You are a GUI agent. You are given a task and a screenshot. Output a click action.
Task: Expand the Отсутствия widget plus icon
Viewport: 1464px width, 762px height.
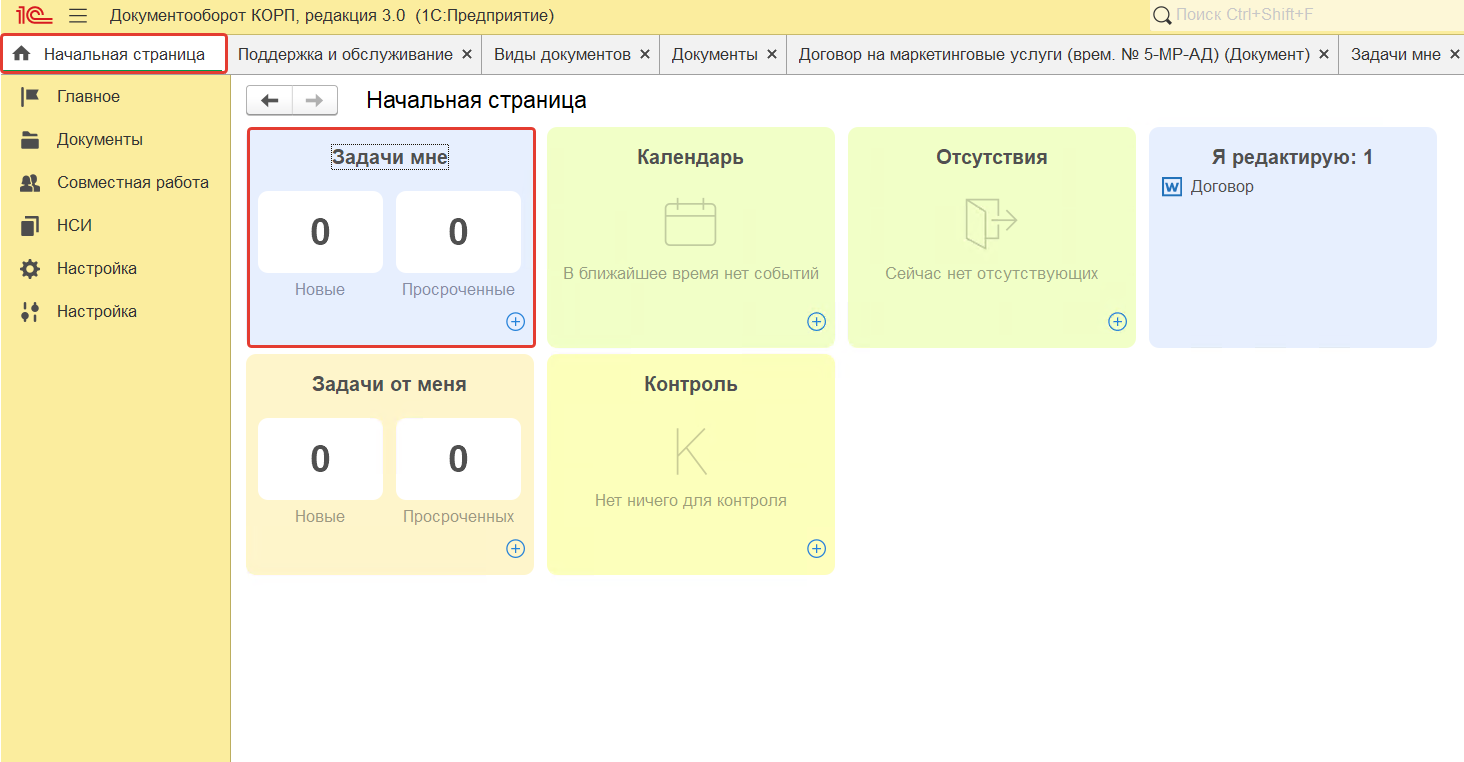point(1117,321)
